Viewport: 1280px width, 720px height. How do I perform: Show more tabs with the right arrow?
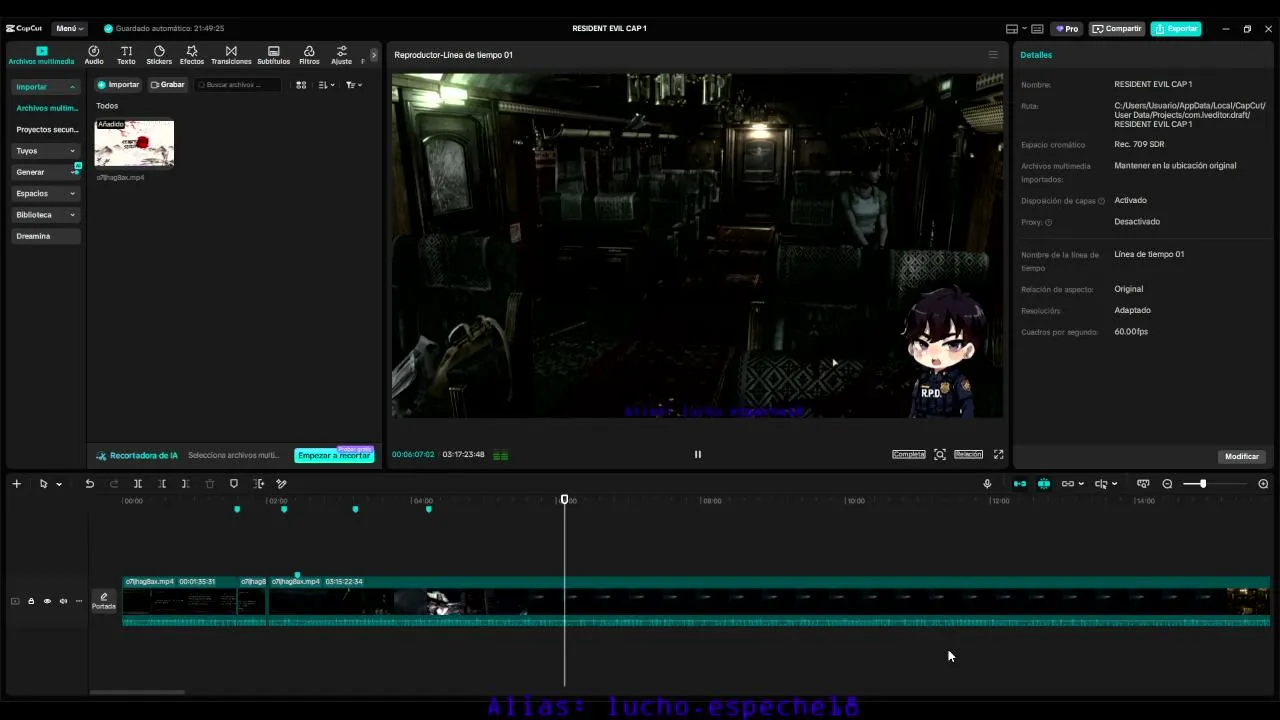374,55
